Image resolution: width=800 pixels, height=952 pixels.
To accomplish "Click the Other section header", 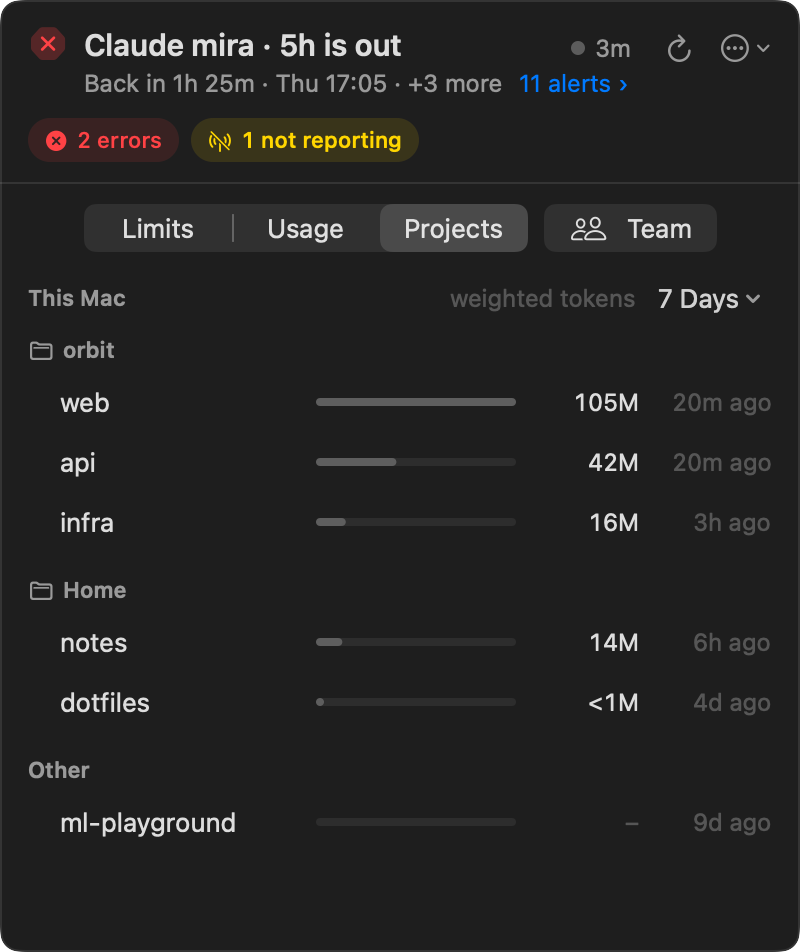I will [x=59, y=770].
